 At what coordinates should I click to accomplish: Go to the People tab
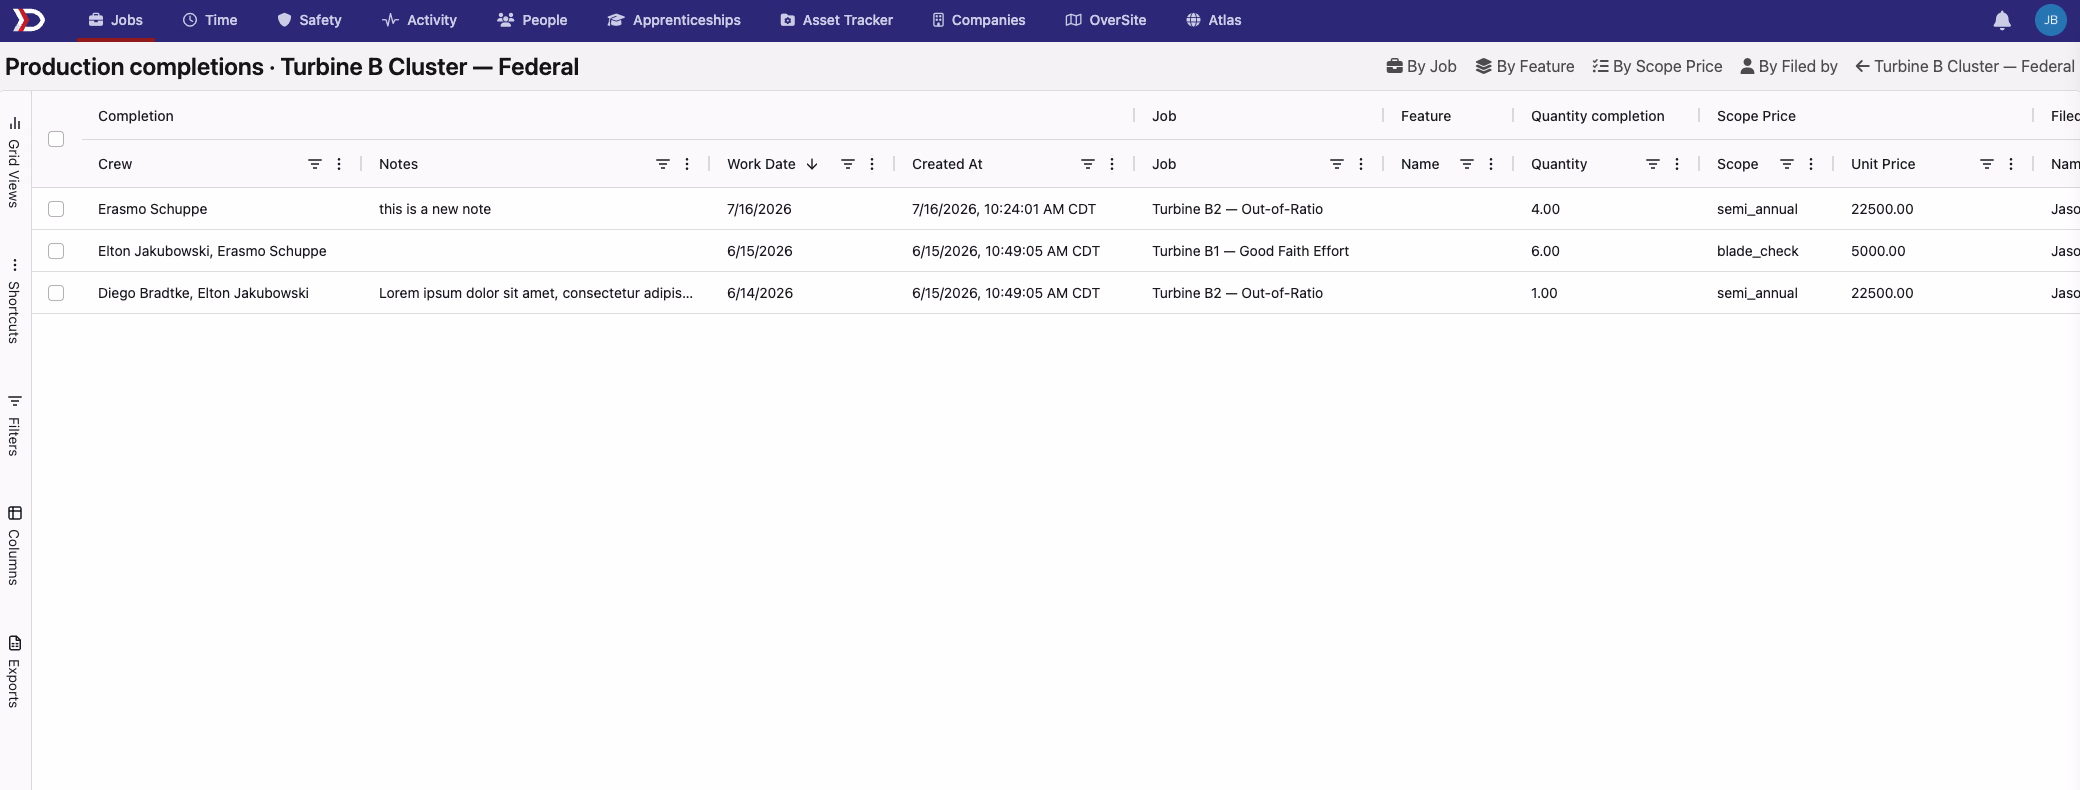coord(532,20)
